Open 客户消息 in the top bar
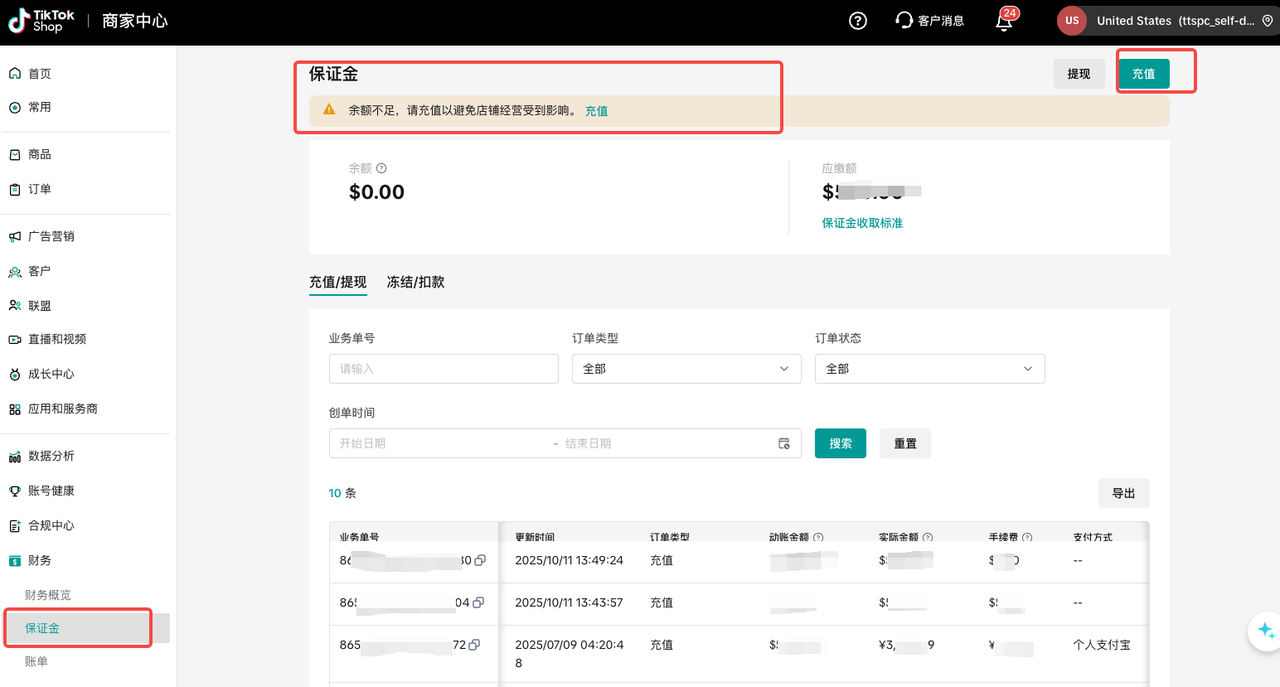1280x687 pixels. (930, 20)
